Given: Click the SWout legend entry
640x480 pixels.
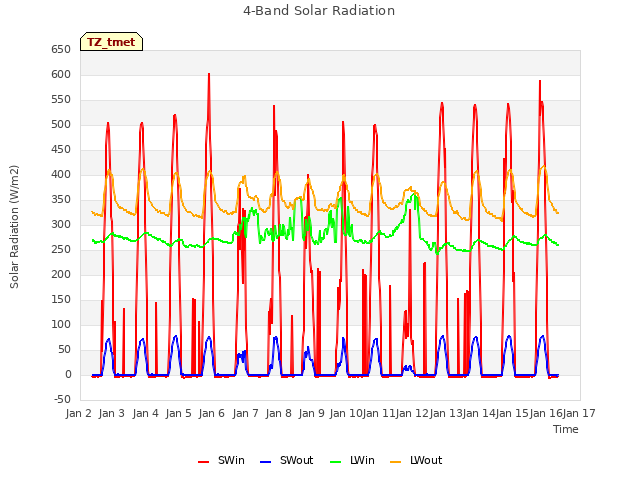Looking at the screenshot, I should 287,460.
